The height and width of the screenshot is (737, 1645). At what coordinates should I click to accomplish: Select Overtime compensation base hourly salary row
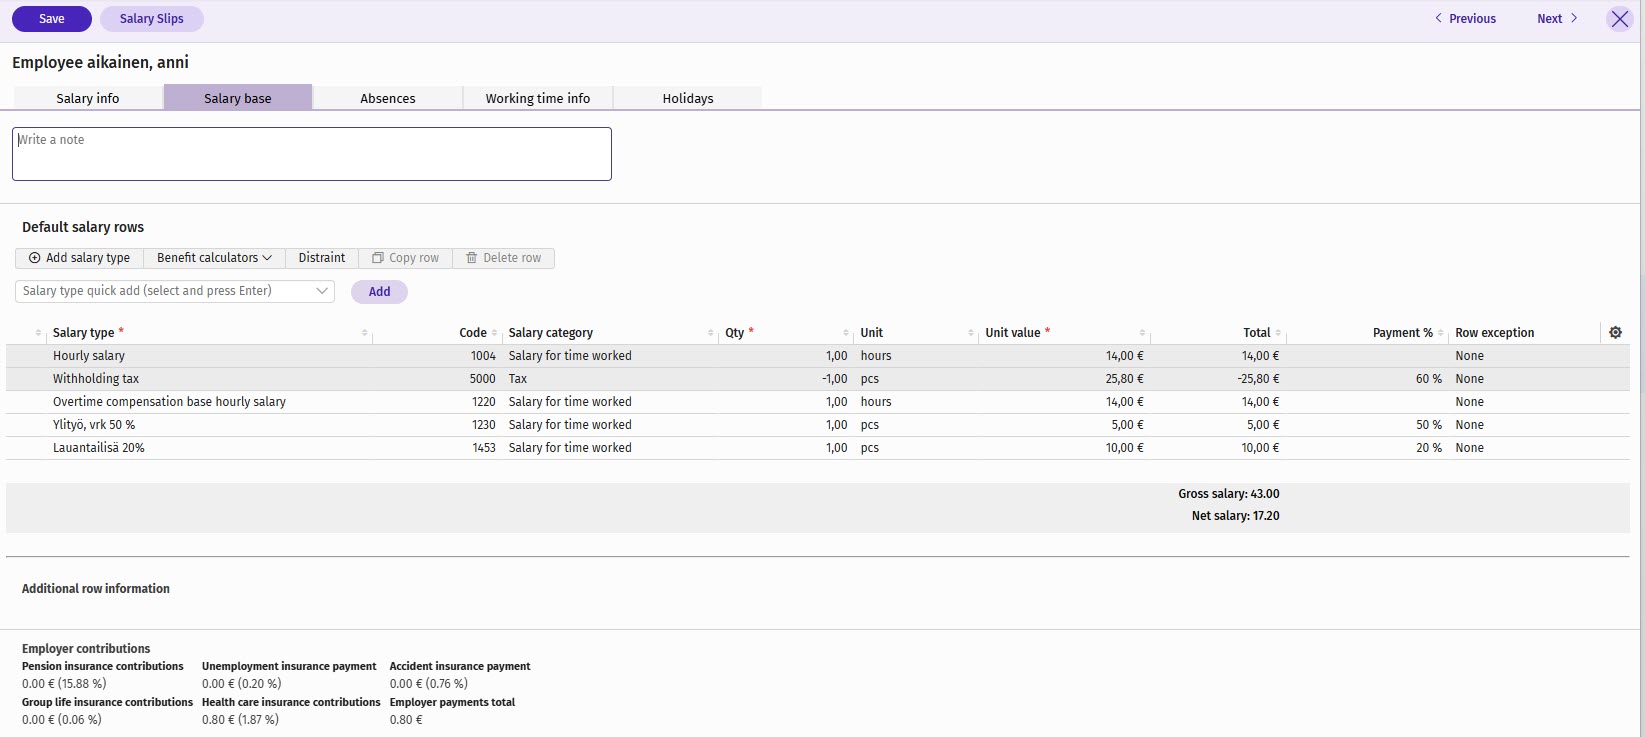[817, 402]
